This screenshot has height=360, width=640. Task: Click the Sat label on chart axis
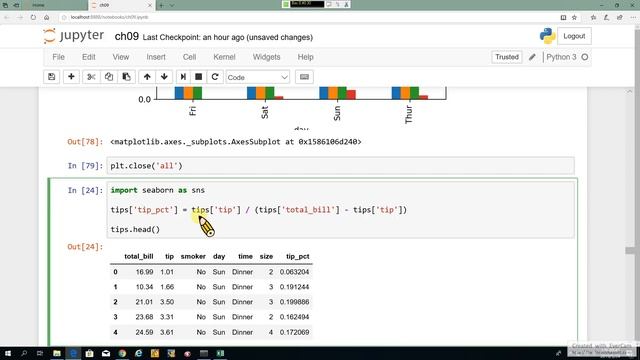click(x=264, y=112)
